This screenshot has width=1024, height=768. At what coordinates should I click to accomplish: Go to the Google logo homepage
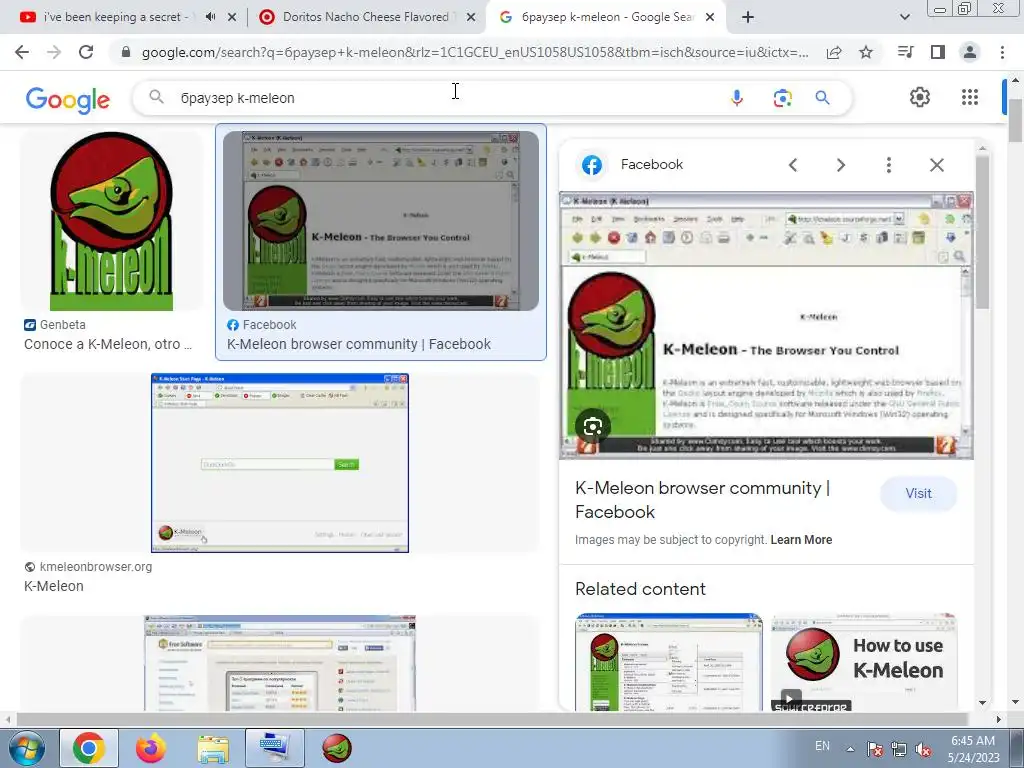68,99
